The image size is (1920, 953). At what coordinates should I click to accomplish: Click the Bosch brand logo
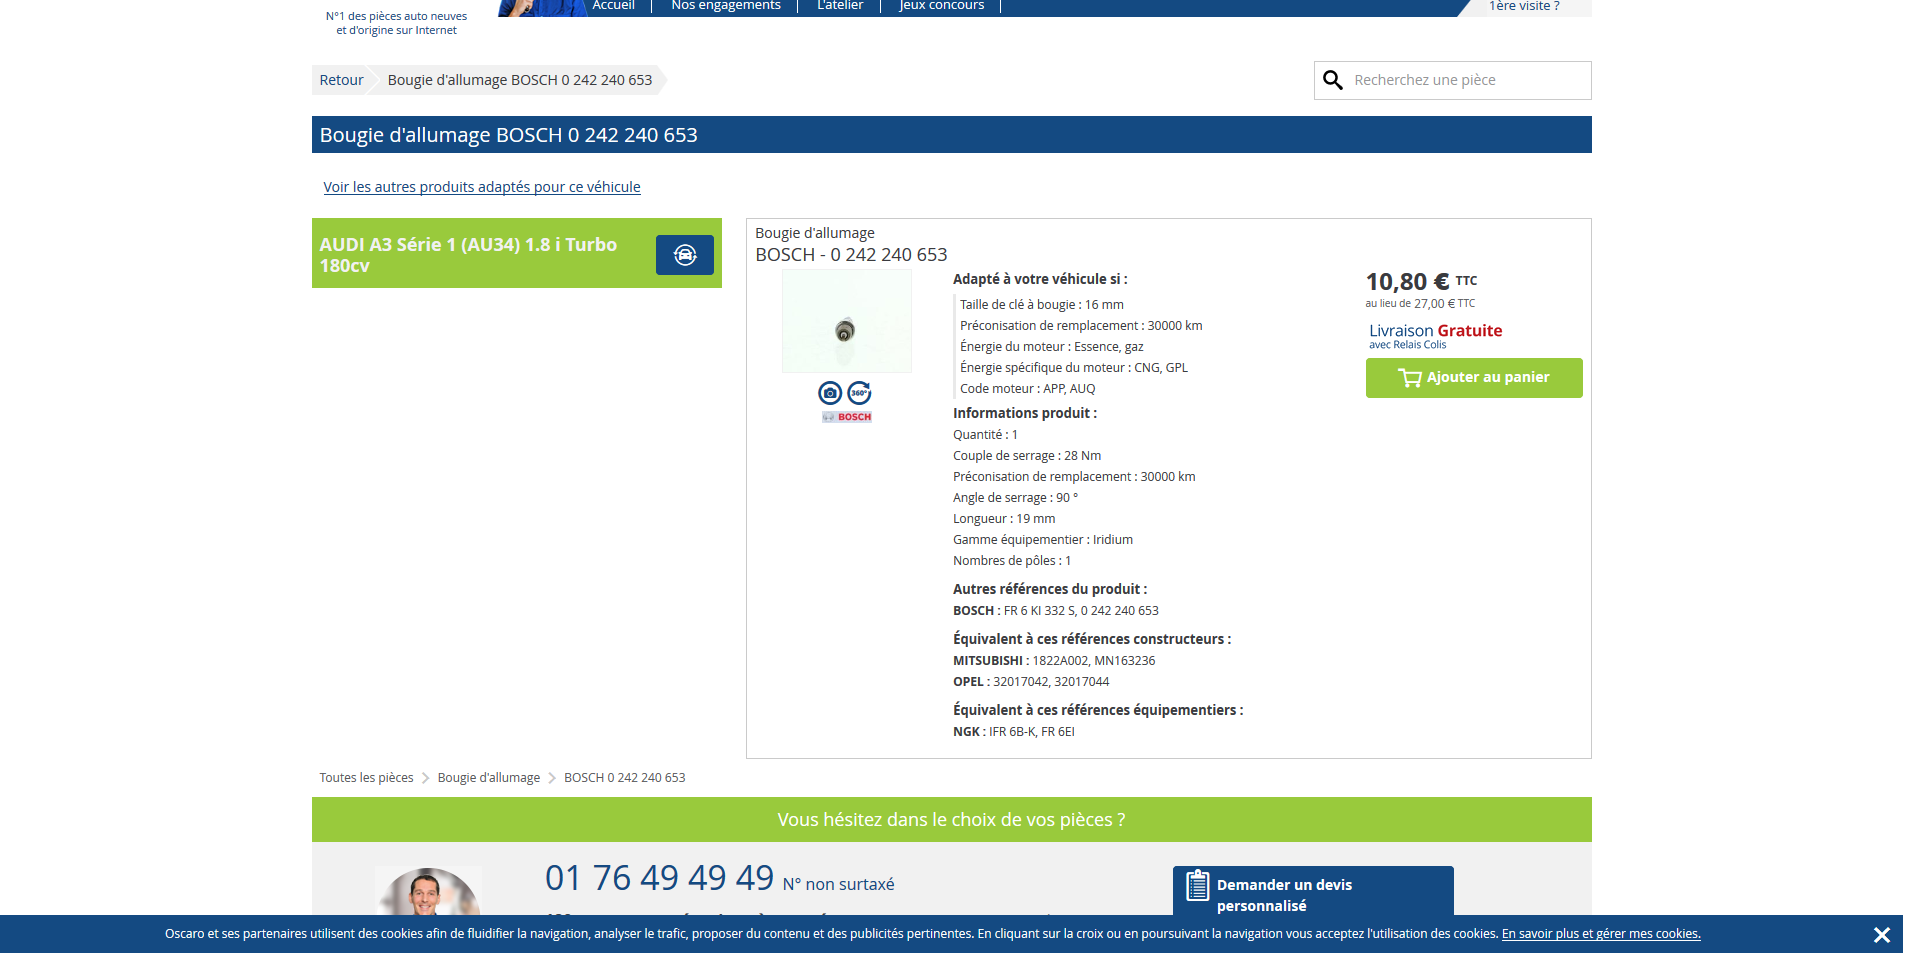tap(847, 417)
